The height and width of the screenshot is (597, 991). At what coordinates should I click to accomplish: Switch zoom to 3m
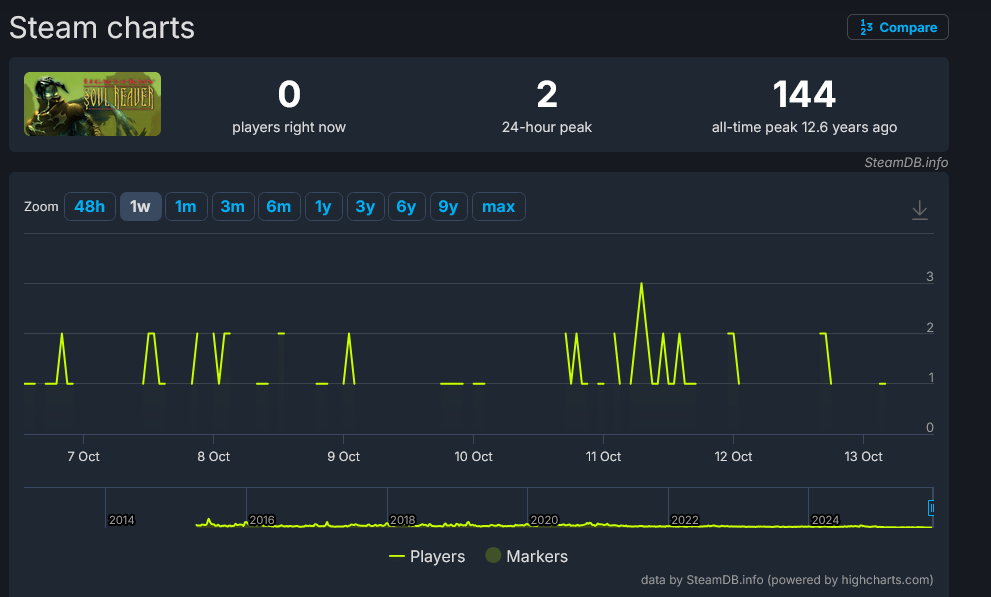[x=233, y=207]
